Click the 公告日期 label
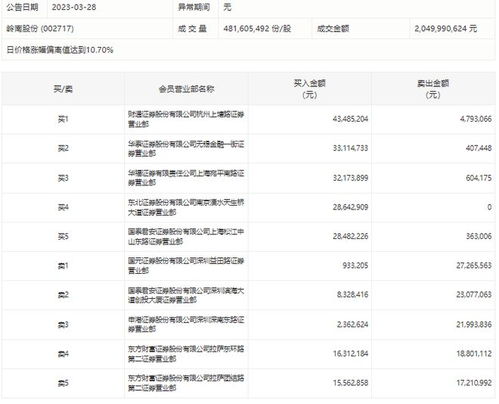Image resolution: width=499 pixels, height=404 pixels. coord(22,7)
